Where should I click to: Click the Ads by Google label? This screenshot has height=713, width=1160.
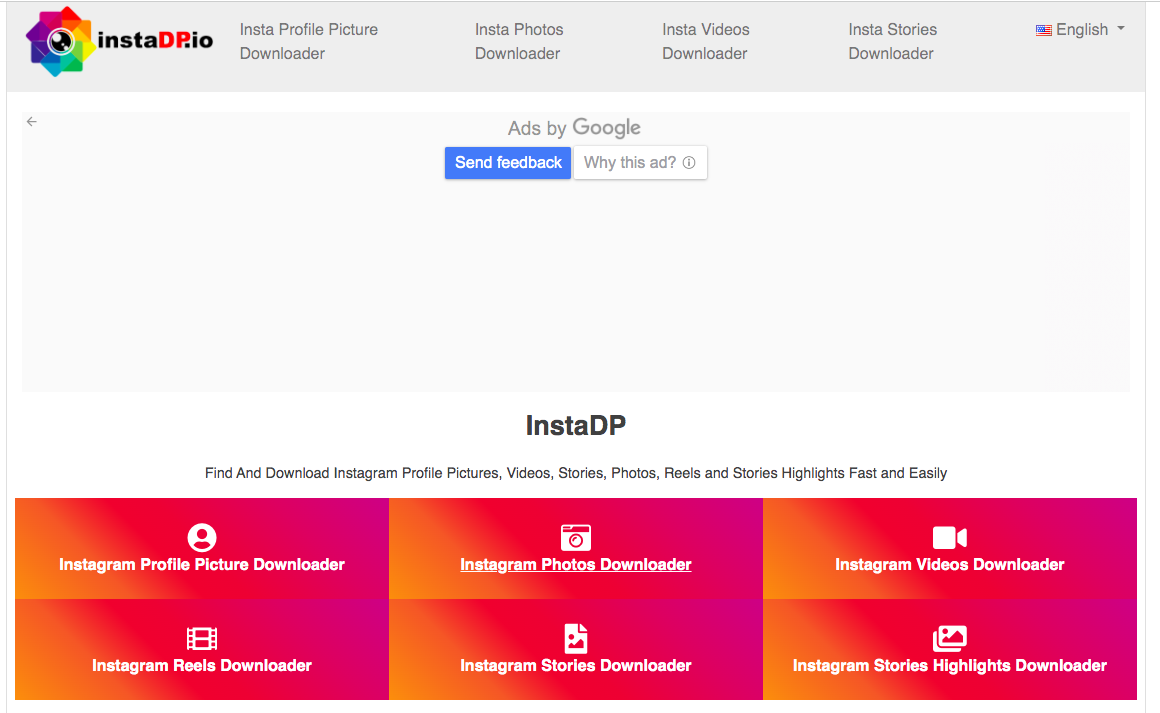pyautogui.click(x=574, y=127)
